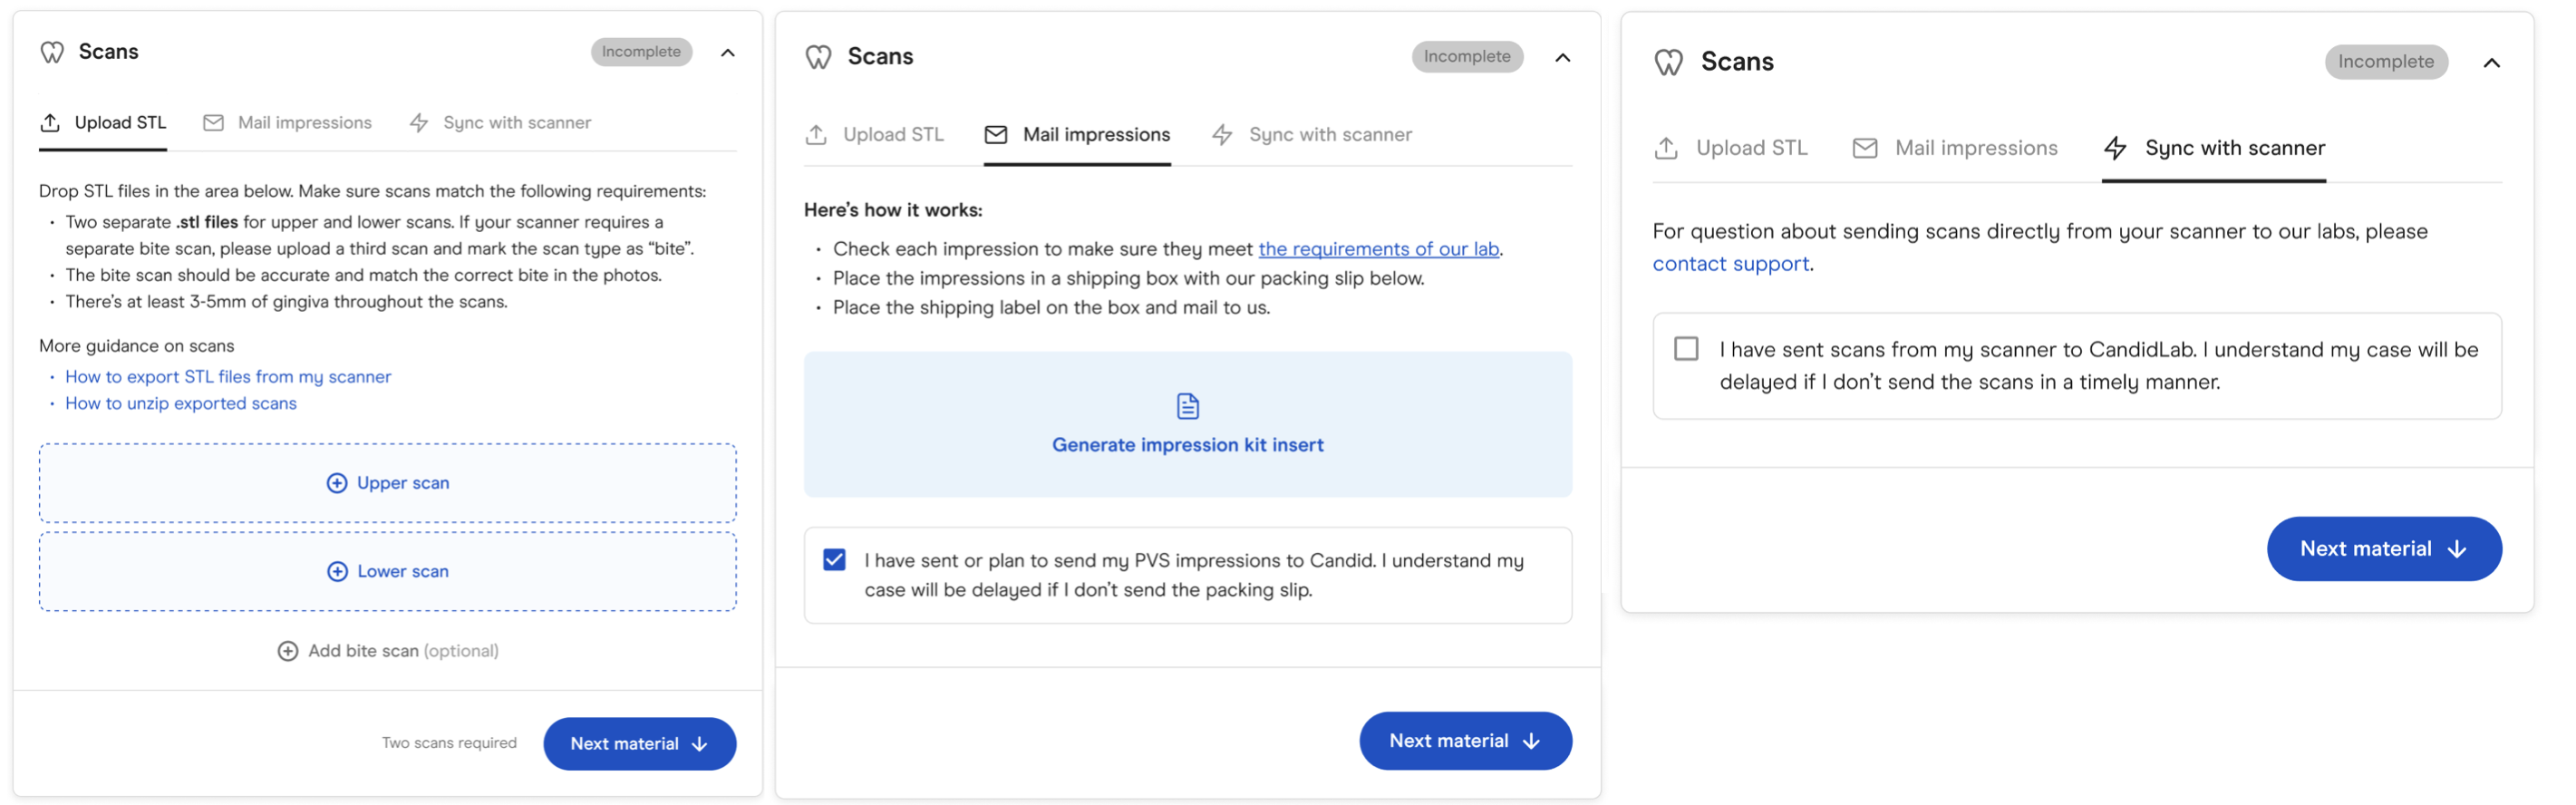
Task: Click the plus icon for Add bite scan
Action: click(x=287, y=651)
